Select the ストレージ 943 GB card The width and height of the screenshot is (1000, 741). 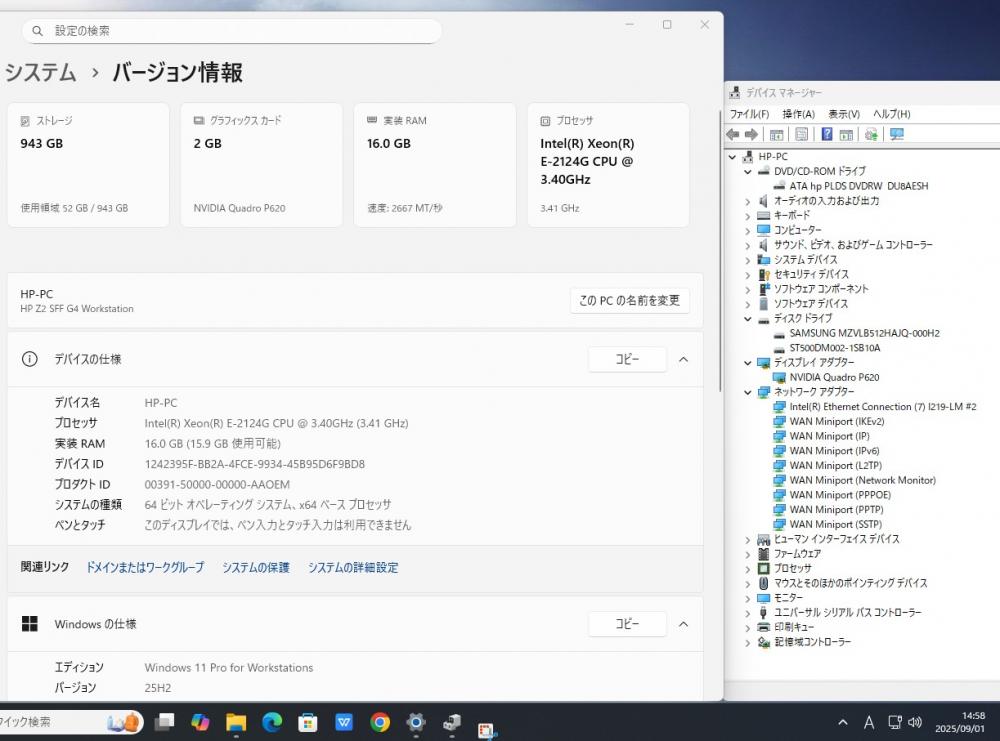tap(88, 165)
